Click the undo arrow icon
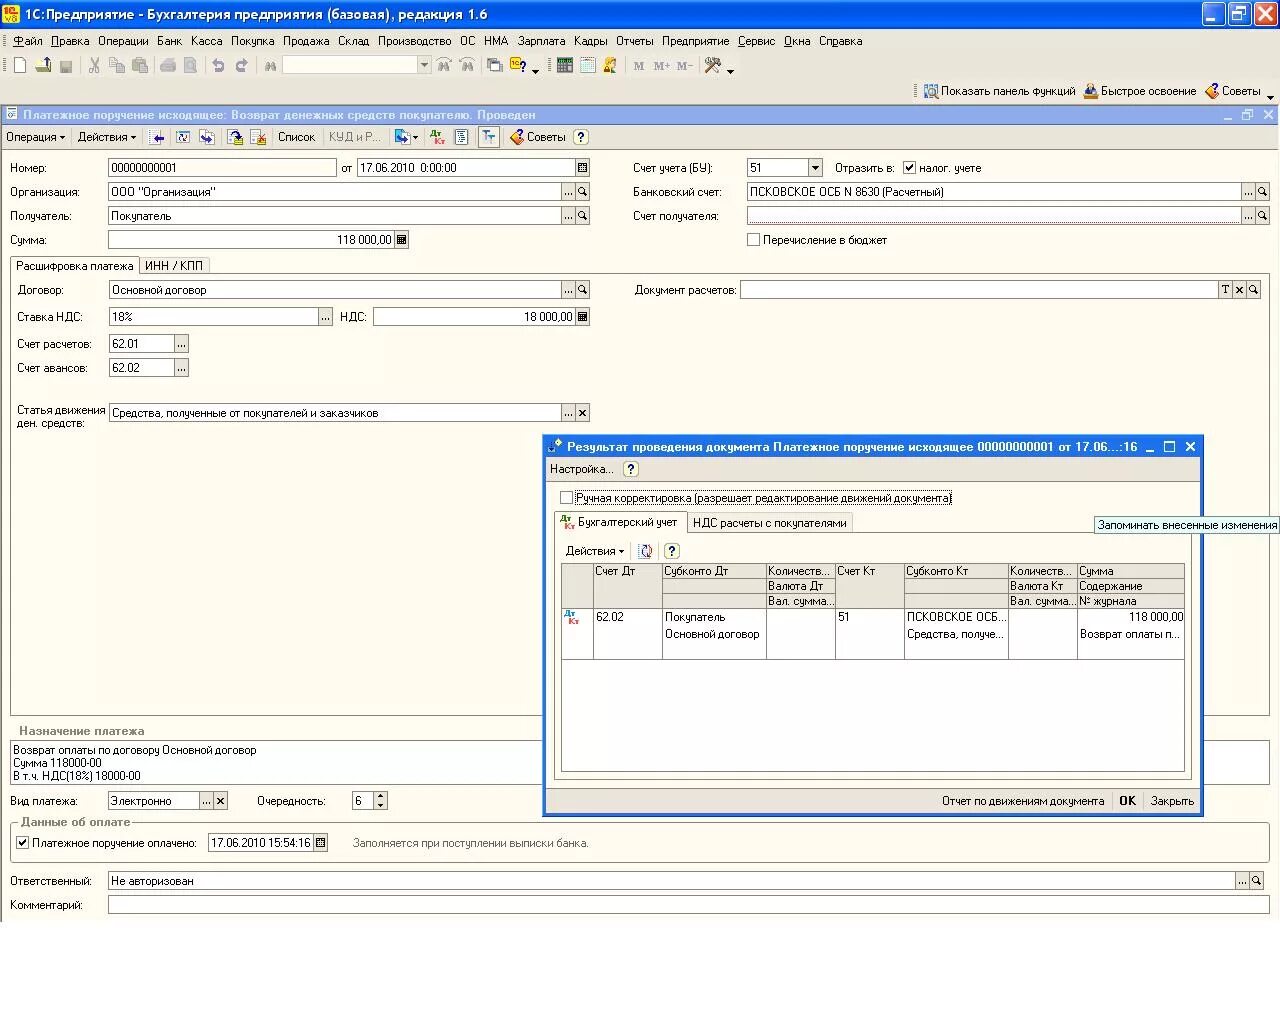This screenshot has width=1280, height=1024. click(218, 65)
